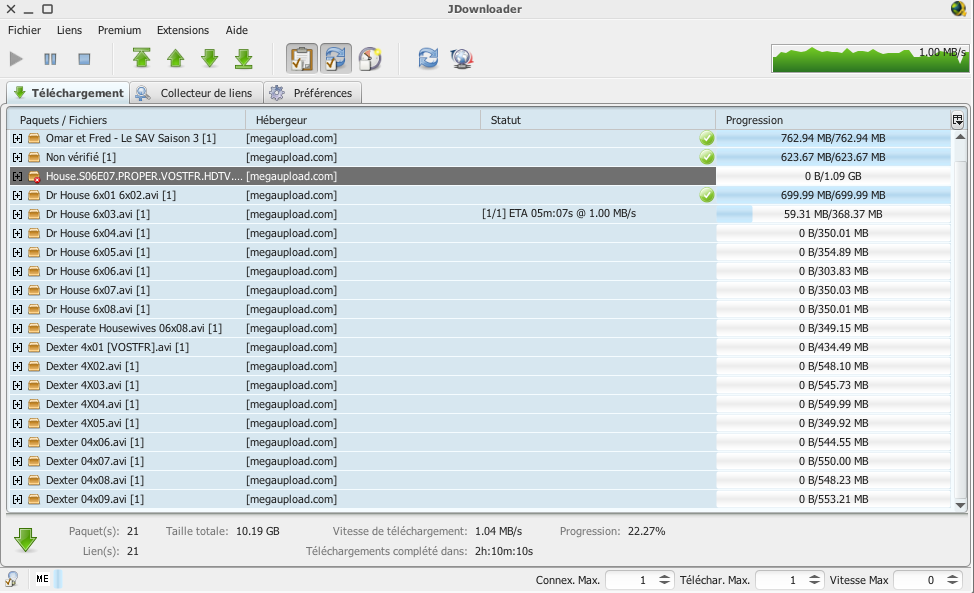Click the folder icon for Dexter 4X02.avi
The width and height of the screenshot is (974, 593).
(34, 366)
